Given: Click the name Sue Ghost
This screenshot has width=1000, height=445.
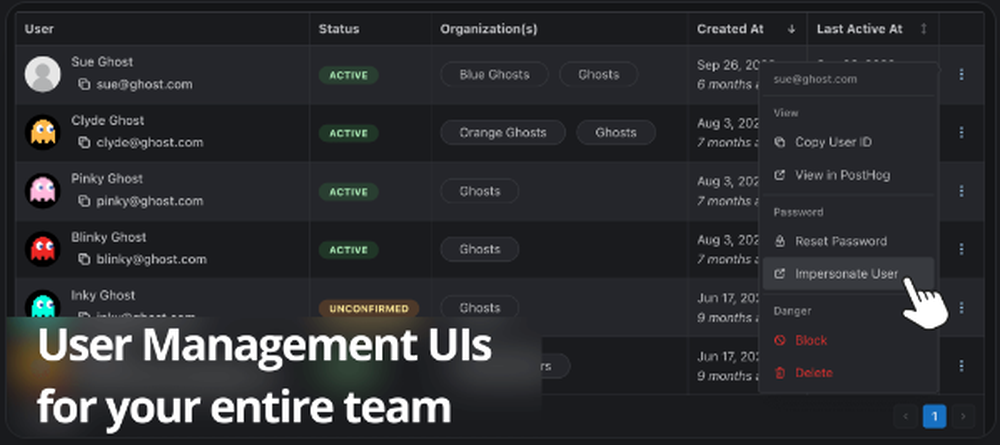Looking at the screenshot, I should coord(102,62).
